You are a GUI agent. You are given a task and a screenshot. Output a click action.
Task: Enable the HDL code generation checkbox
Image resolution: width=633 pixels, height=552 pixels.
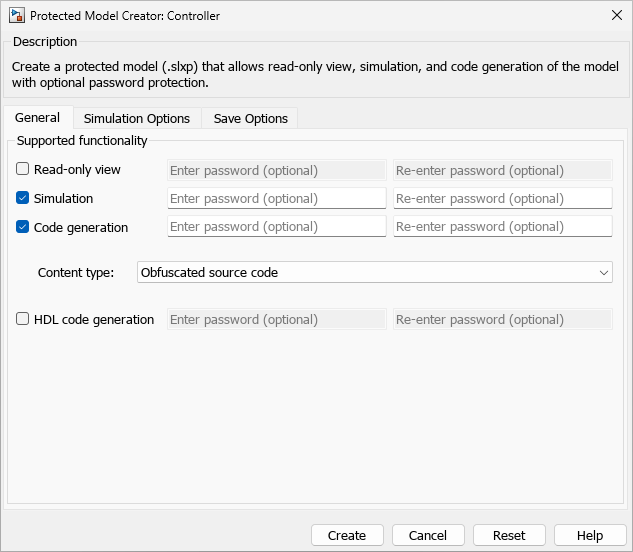coord(23,320)
